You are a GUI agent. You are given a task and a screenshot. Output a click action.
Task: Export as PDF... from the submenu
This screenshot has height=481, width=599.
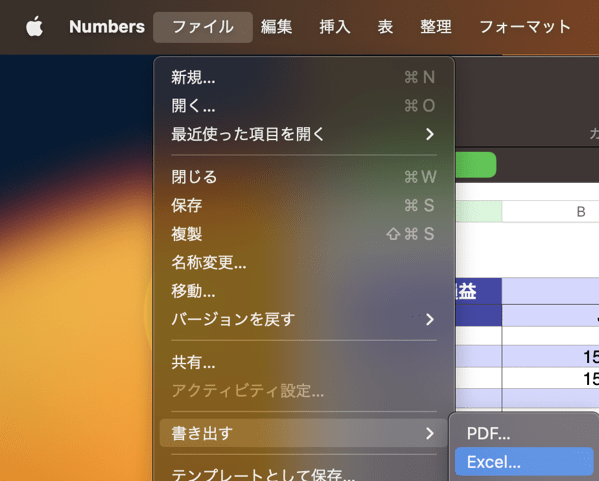(524, 433)
